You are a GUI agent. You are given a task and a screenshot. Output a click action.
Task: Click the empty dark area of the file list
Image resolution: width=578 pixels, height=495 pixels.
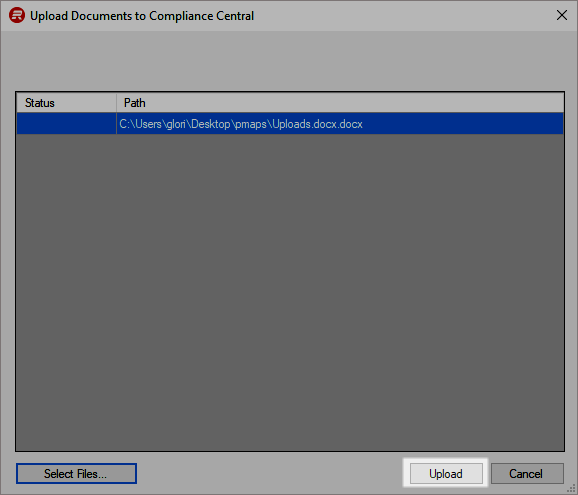pos(290,291)
